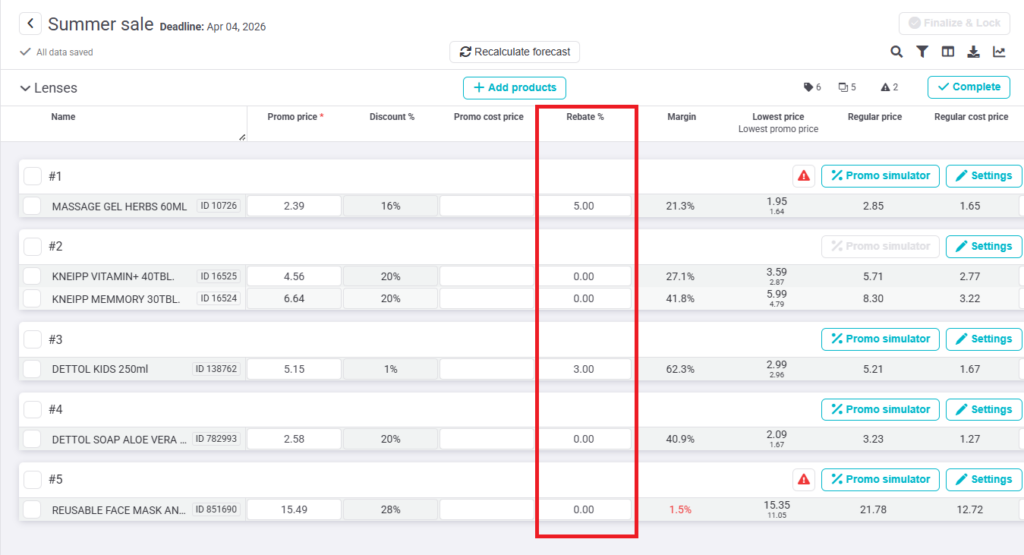This screenshot has width=1024, height=555.
Task: Click the Margin column header
Action: tap(681, 117)
